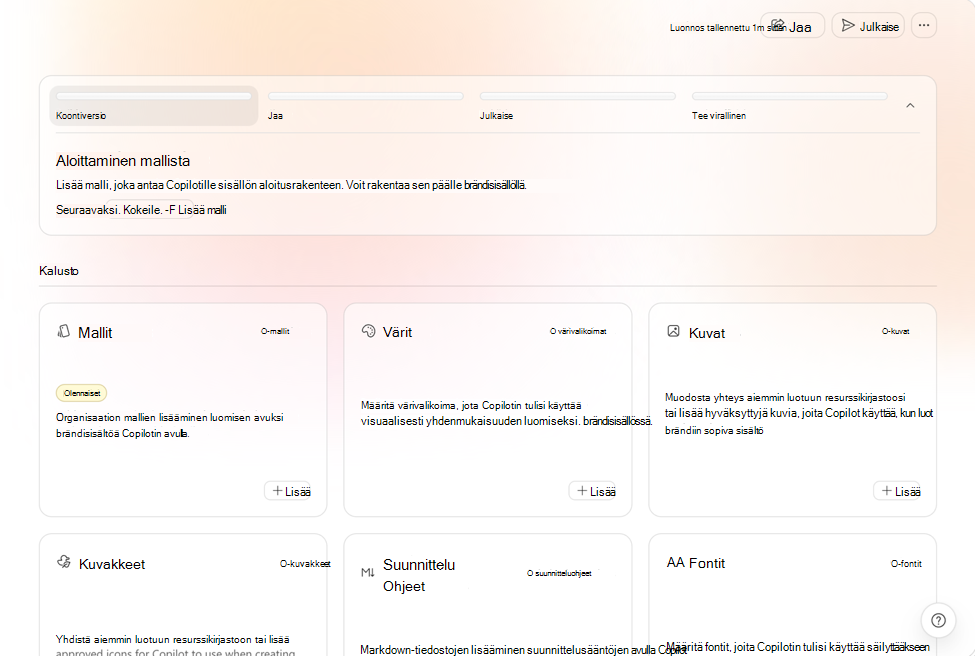Screen dimensions: 975x656
Task: Click the 'O värivalikoimat' count label
Action: point(578,331)
